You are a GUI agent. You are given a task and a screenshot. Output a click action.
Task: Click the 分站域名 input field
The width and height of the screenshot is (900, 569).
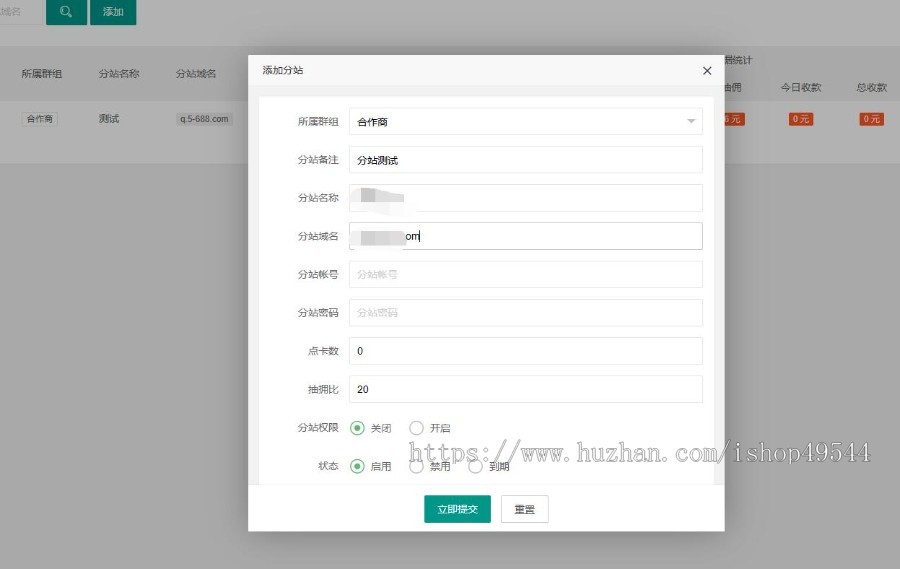pos(525,236)
